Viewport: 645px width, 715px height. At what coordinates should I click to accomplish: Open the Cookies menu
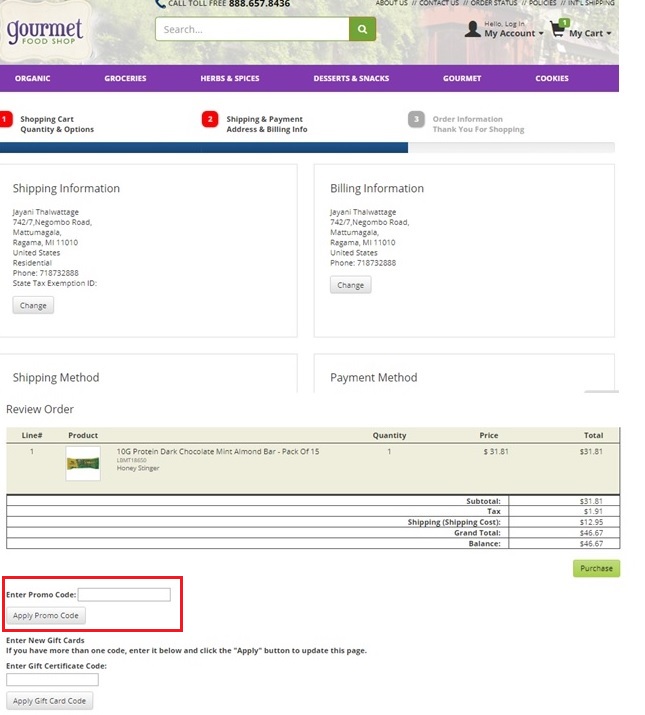pyautogui.click(x=552, y=78)
